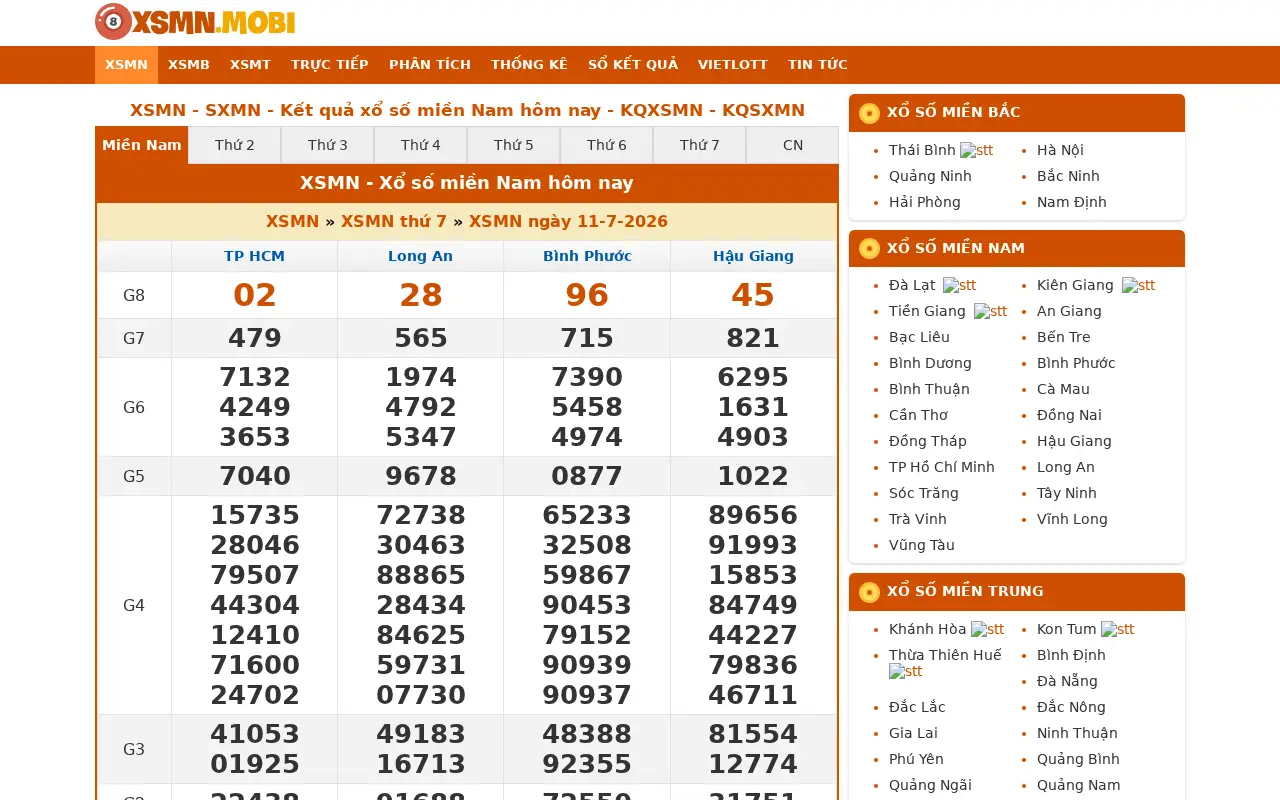Open the Cần Thơ lottery link

[918, 415]
